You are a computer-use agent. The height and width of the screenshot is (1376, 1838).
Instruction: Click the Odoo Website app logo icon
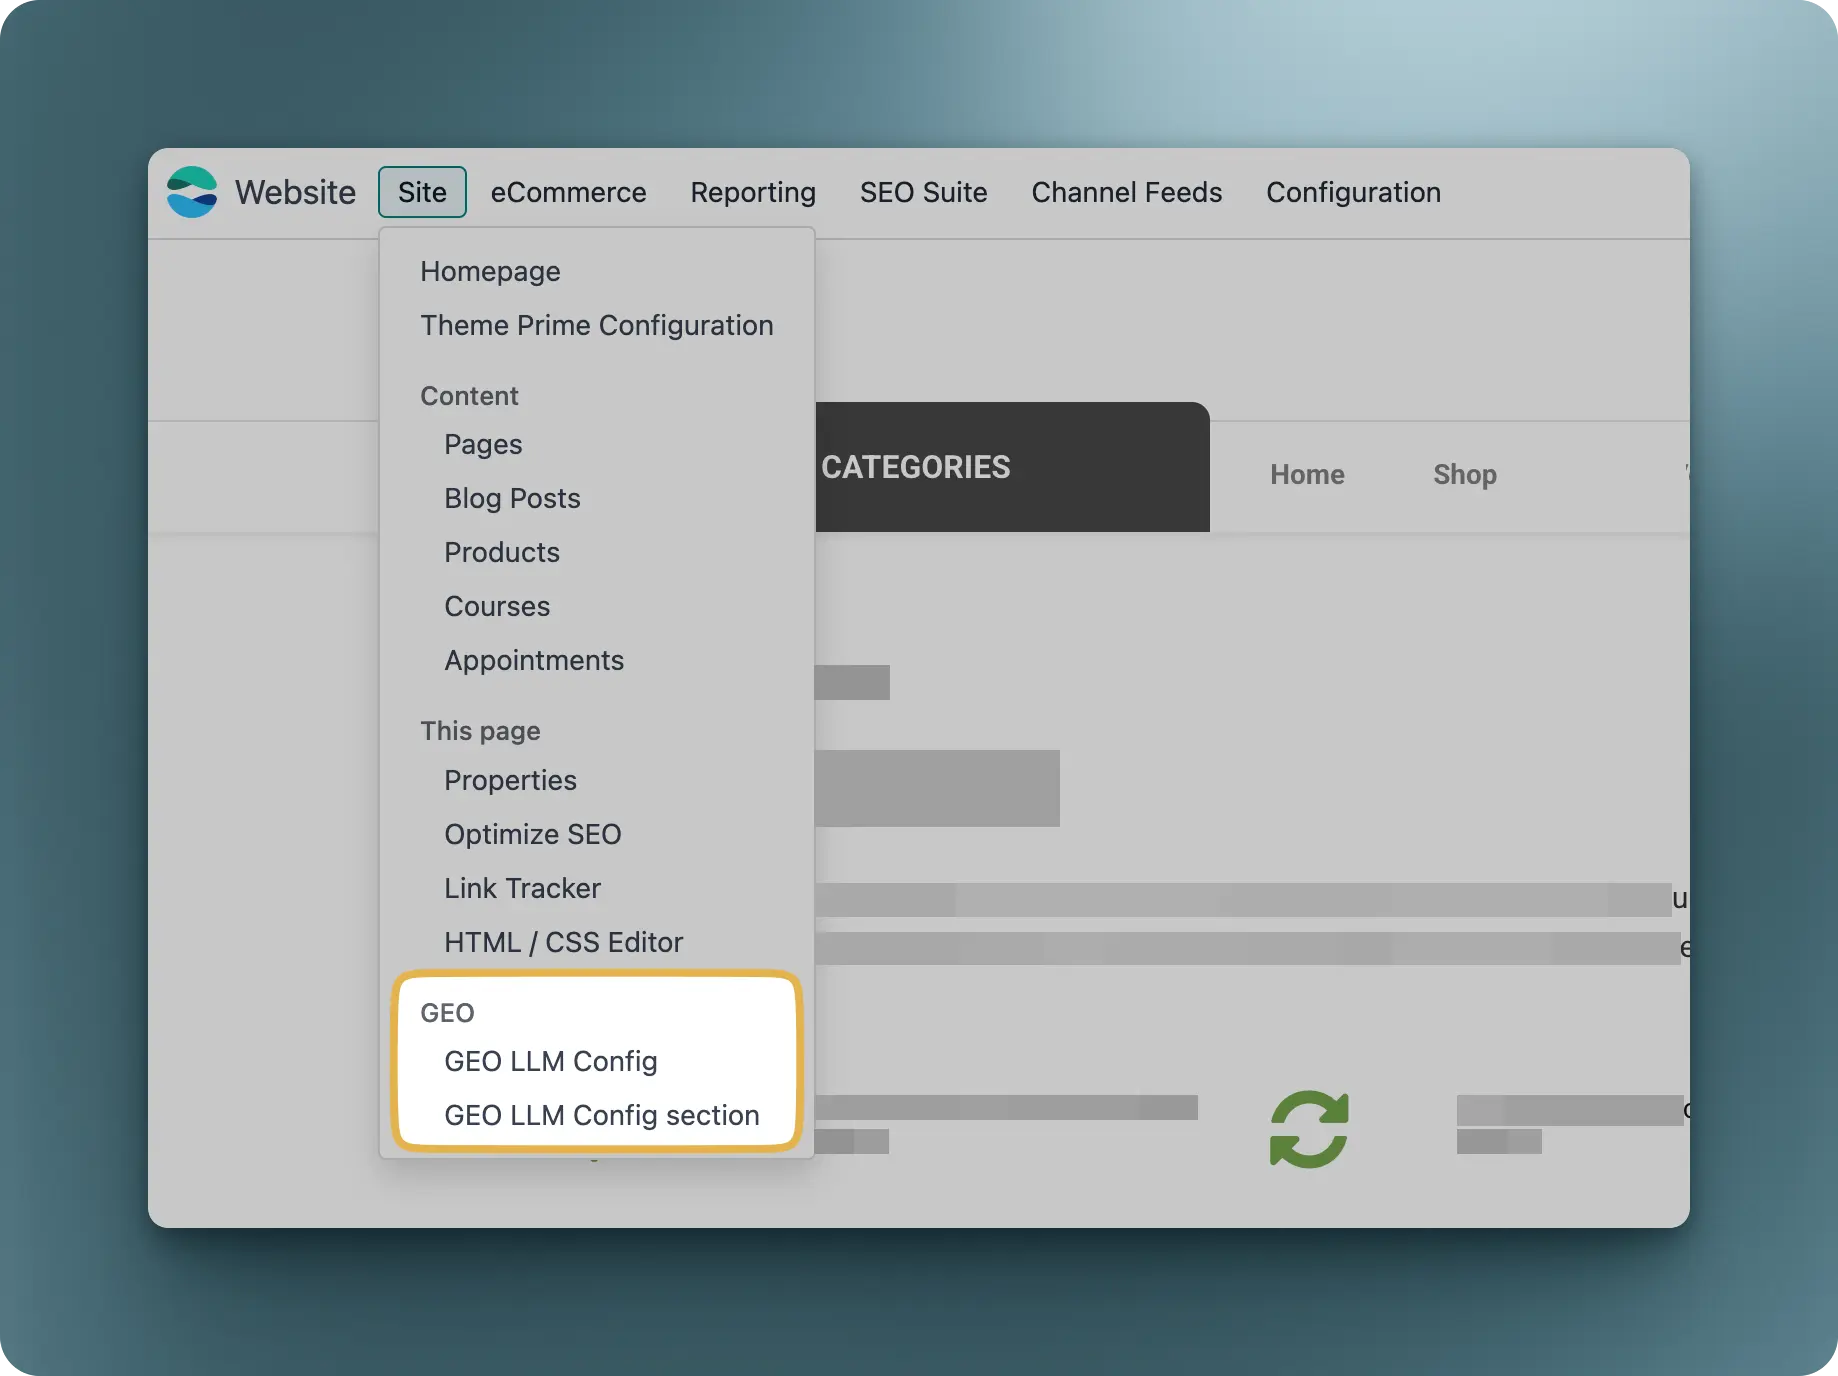[x=192, y=192]
